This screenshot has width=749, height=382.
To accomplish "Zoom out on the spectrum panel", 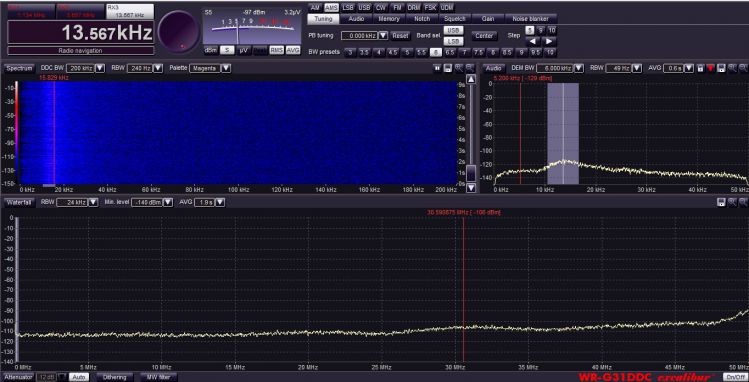I will pos(470,69).
